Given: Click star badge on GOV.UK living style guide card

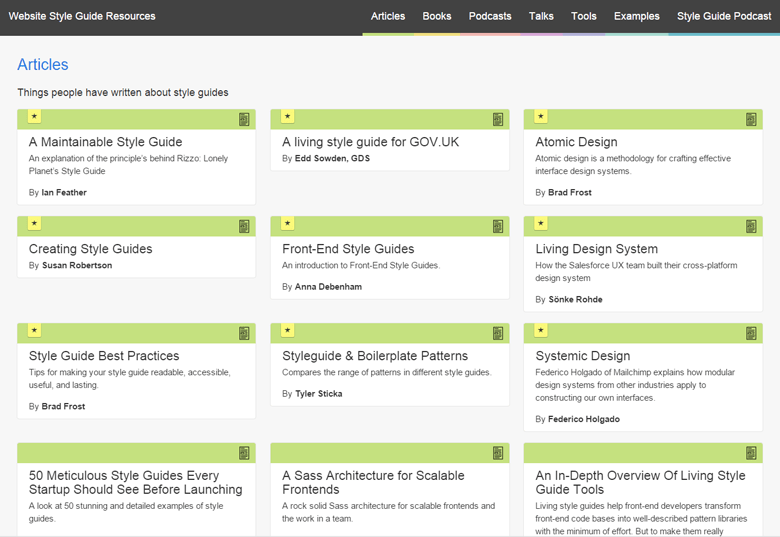Looking at the screenshot, I should pyautogui.click(x=288, y=116).
